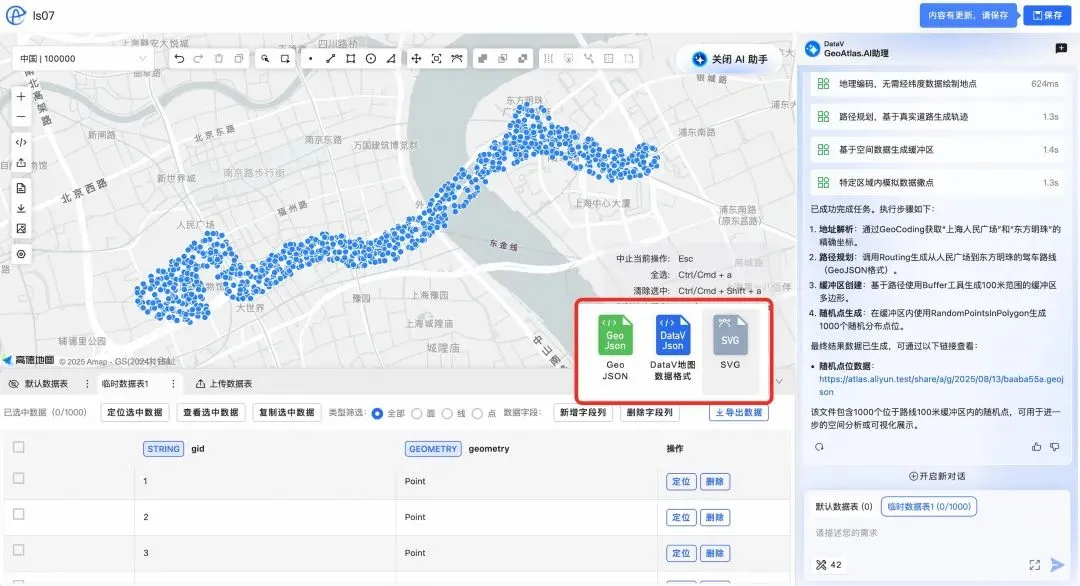This screenshot has height=586, width=1080.
Task: Click the copy duplicate icon in toolbar
Action: (x=238, y=59)
